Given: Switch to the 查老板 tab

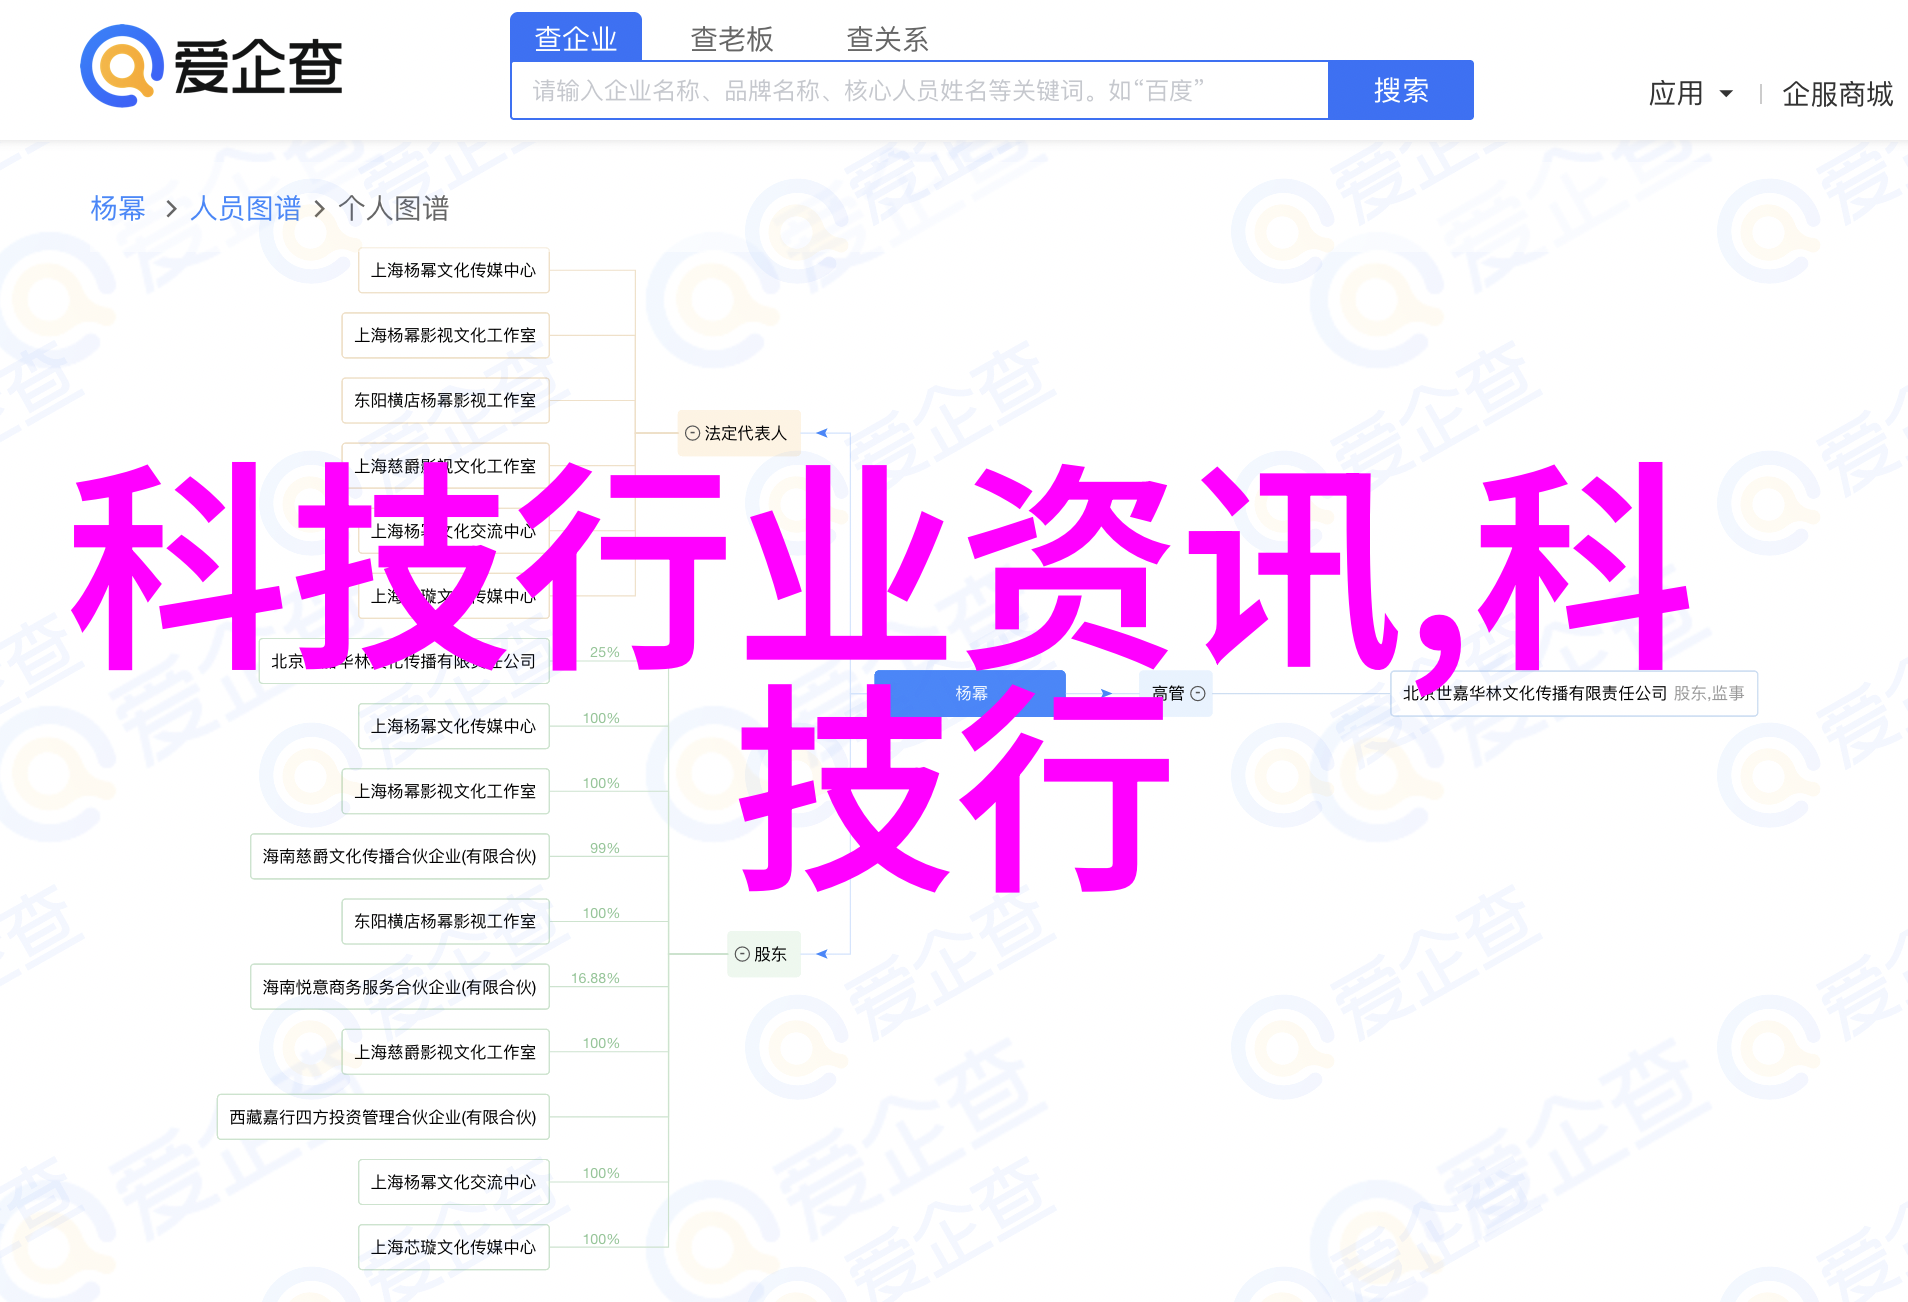Looking at the screenshot, I should tap(732, 38).
